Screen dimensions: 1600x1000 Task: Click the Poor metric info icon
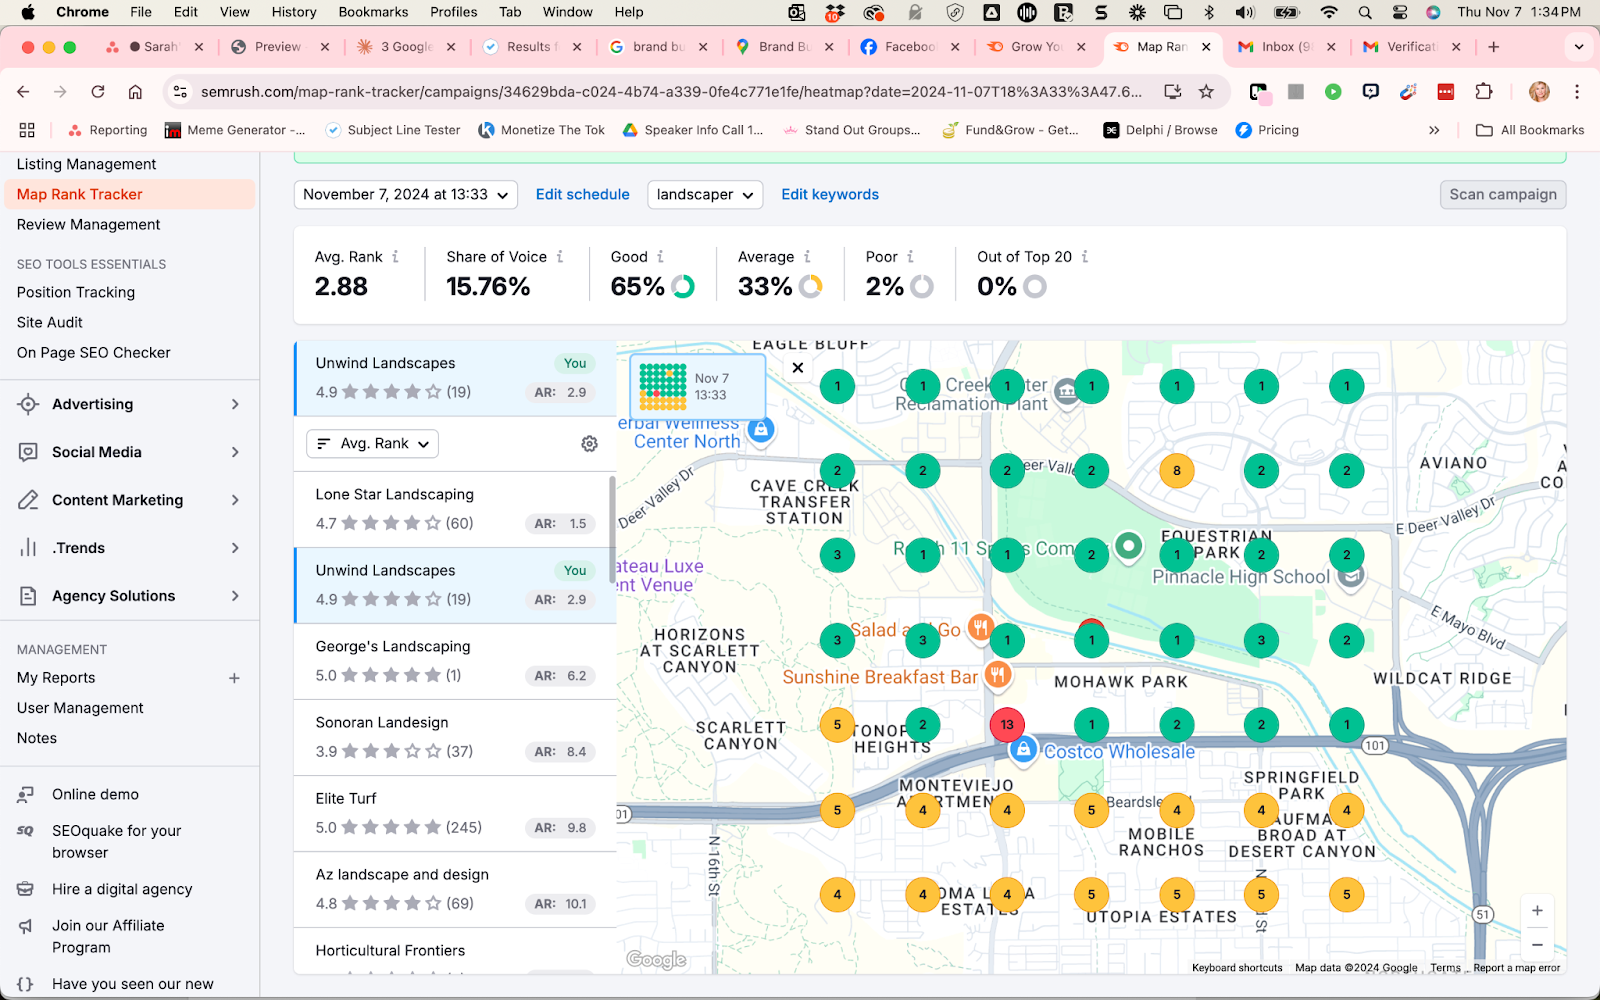click(910, 257)
